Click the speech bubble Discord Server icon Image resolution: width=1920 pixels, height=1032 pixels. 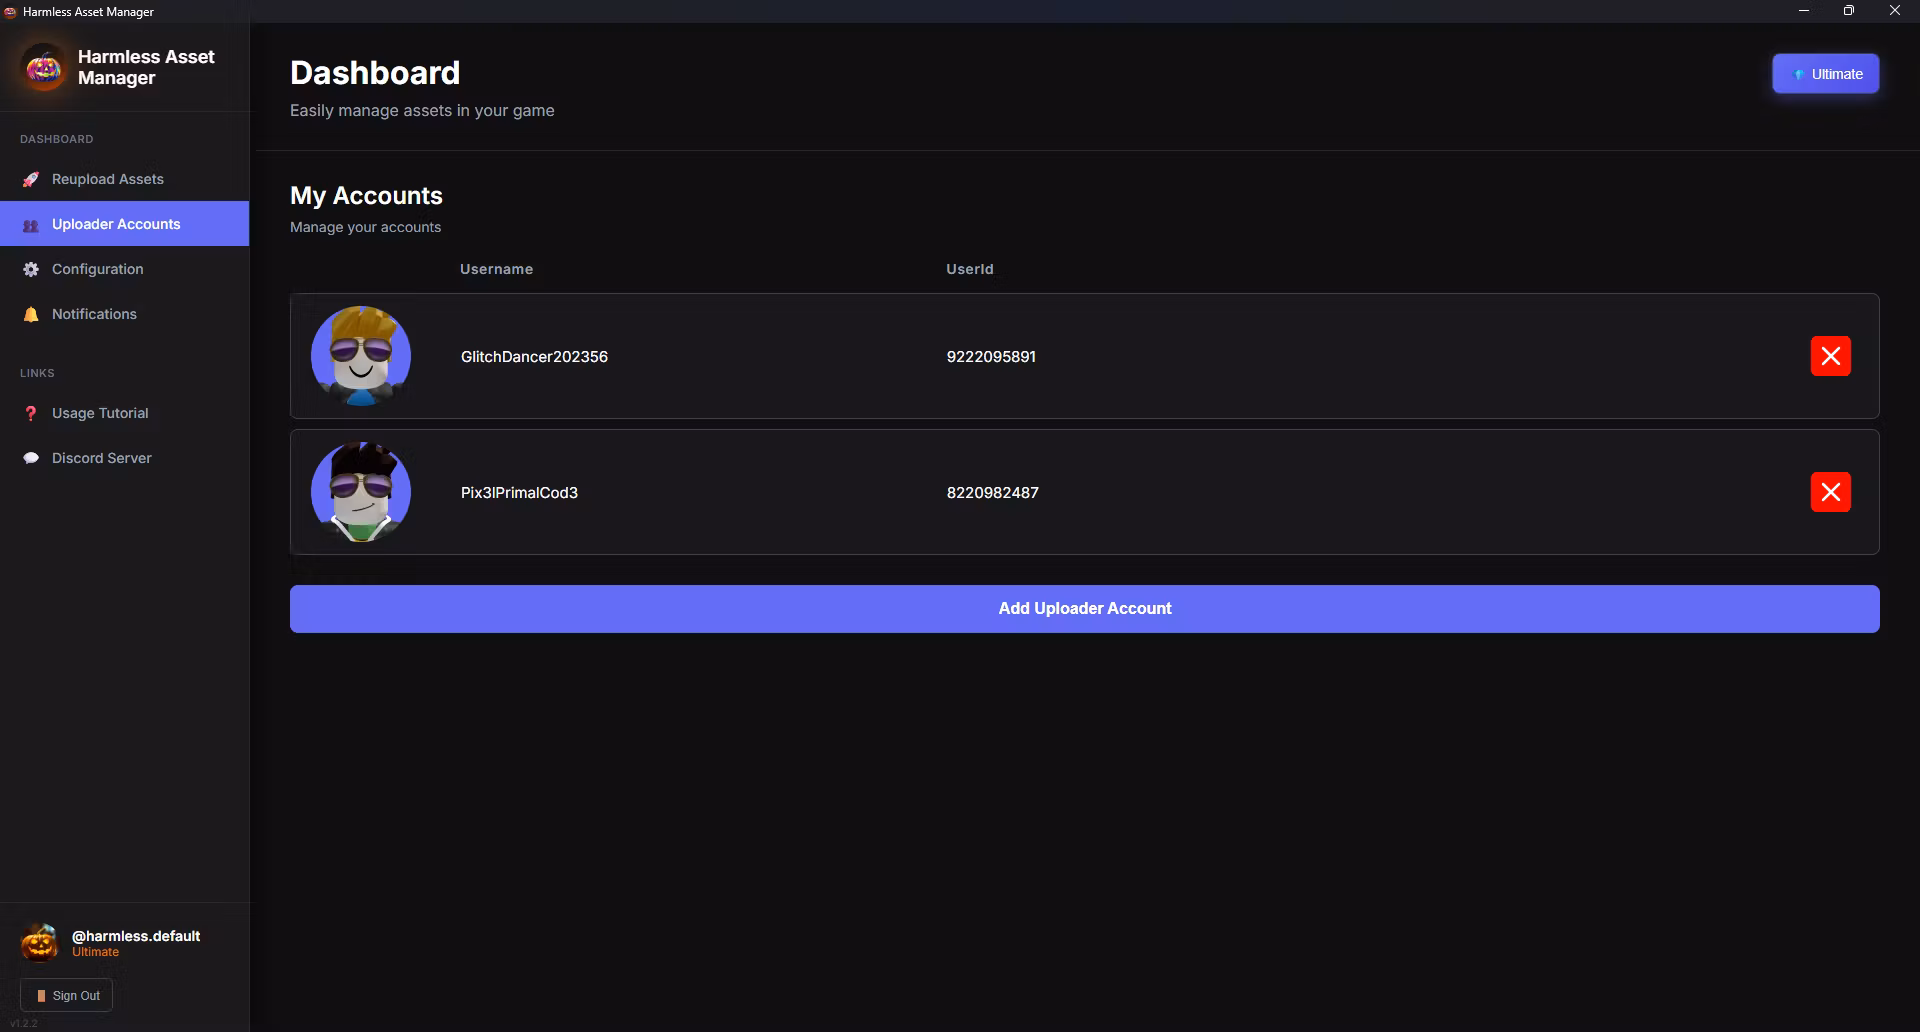click(x=31, y=458)
